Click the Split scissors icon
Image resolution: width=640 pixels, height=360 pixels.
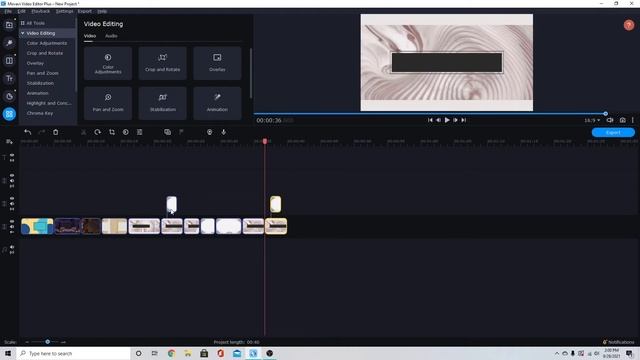point(84,132)
